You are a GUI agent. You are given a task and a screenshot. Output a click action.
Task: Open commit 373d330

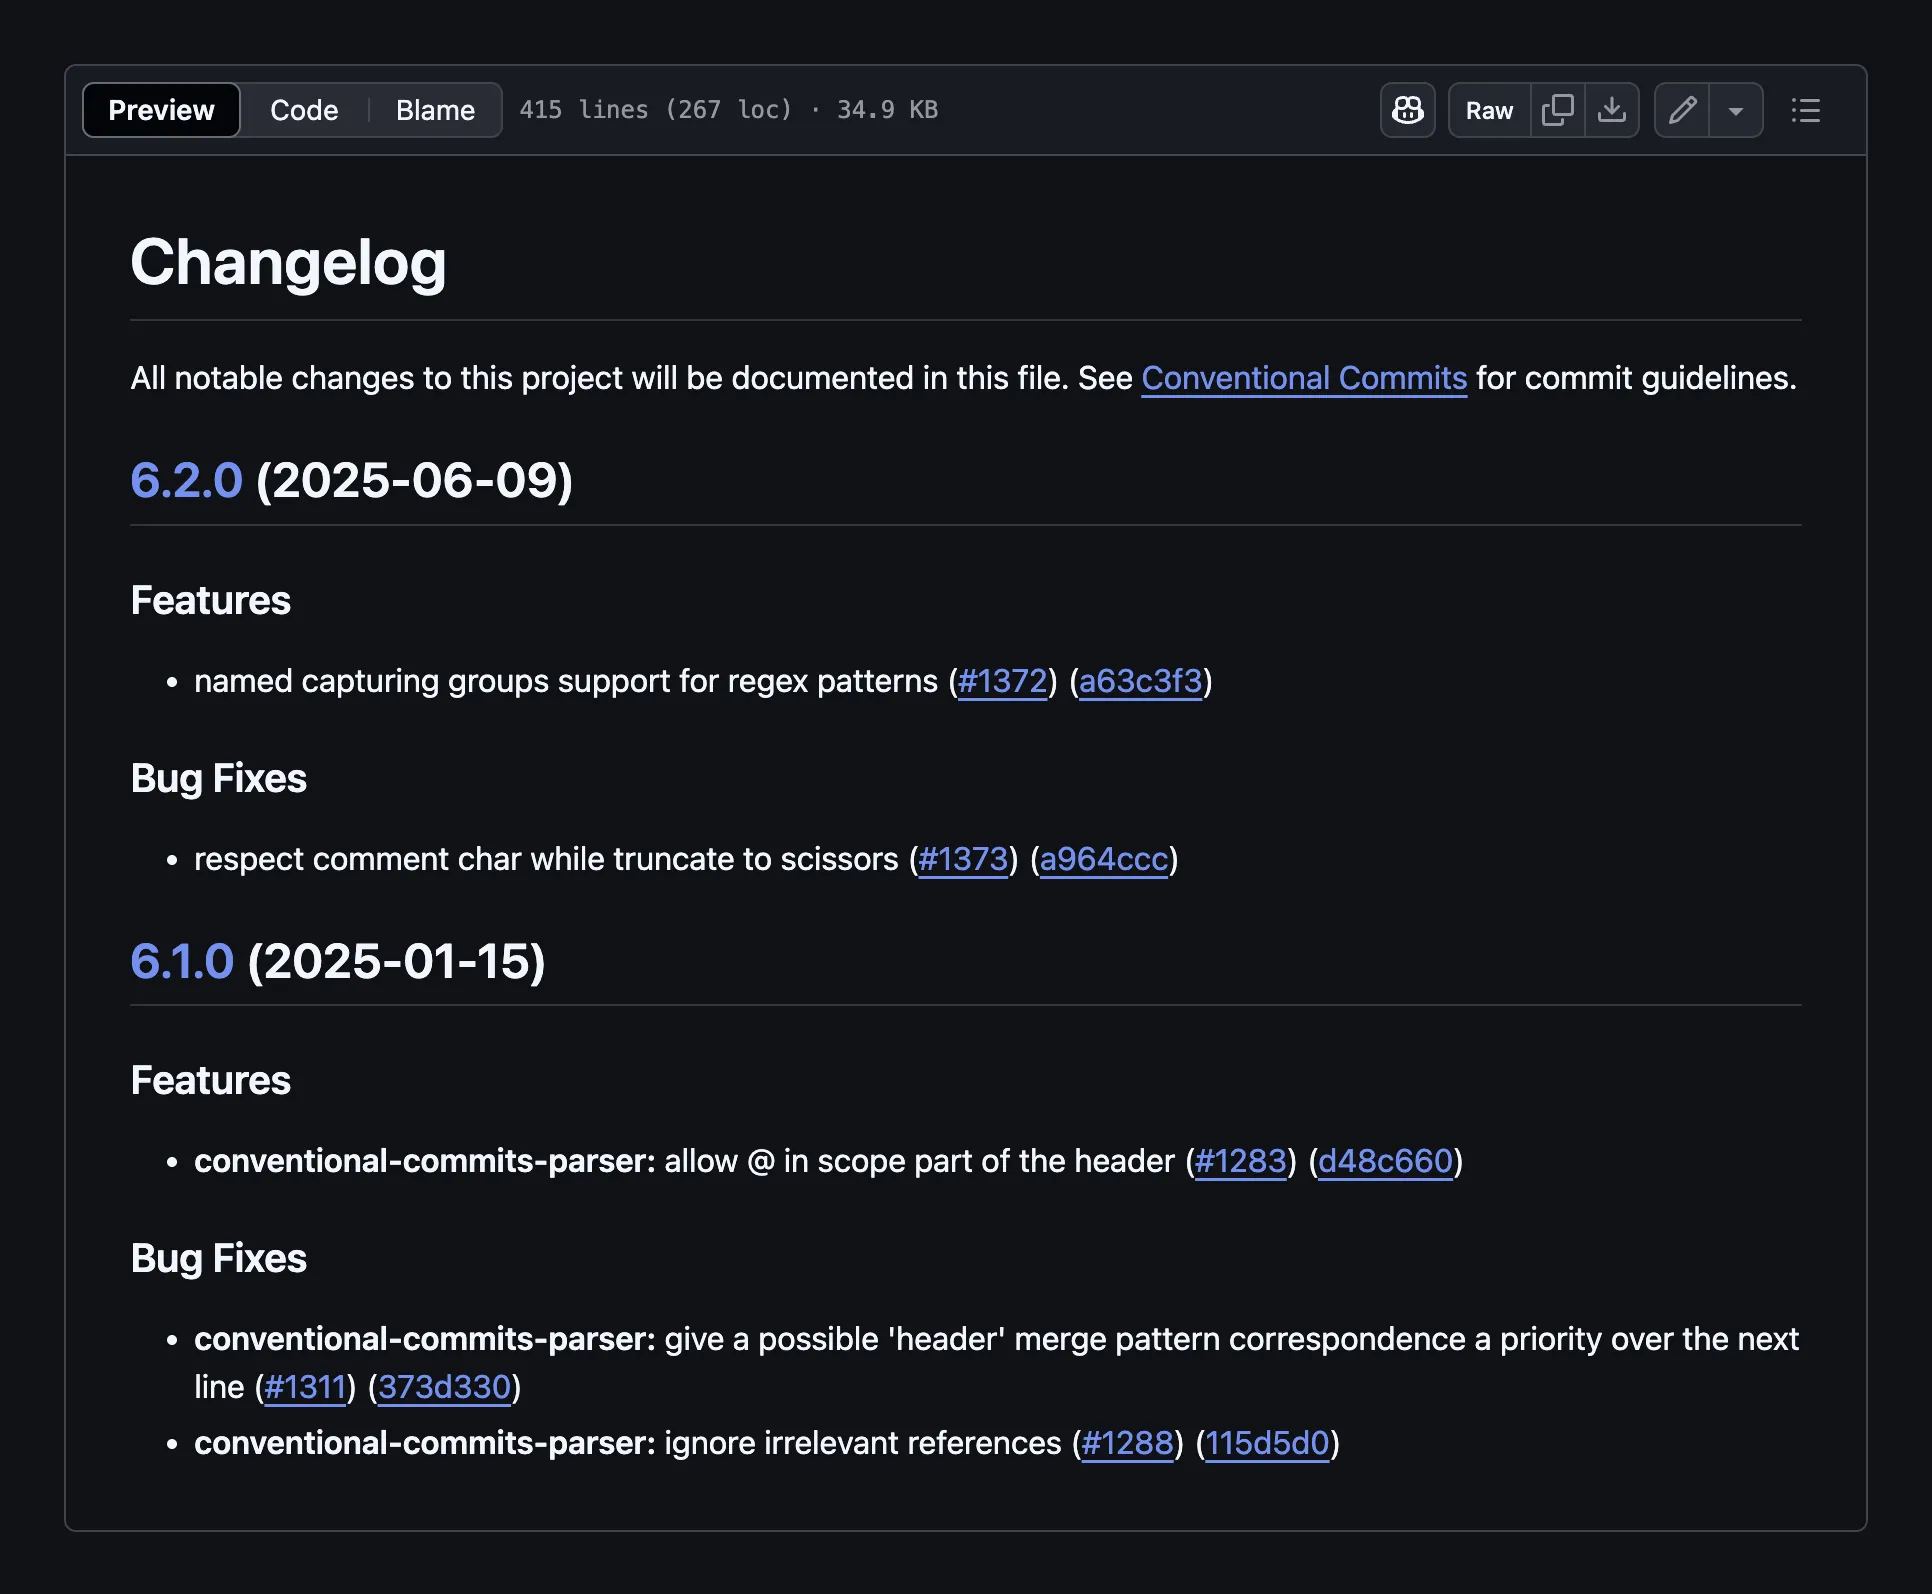coord(444,1387)
